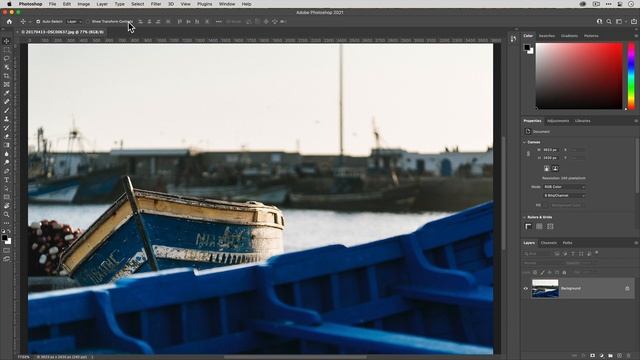640x360 pixels.
Task: Click the more options ellipsis in options bar
Action: (219, 22)
